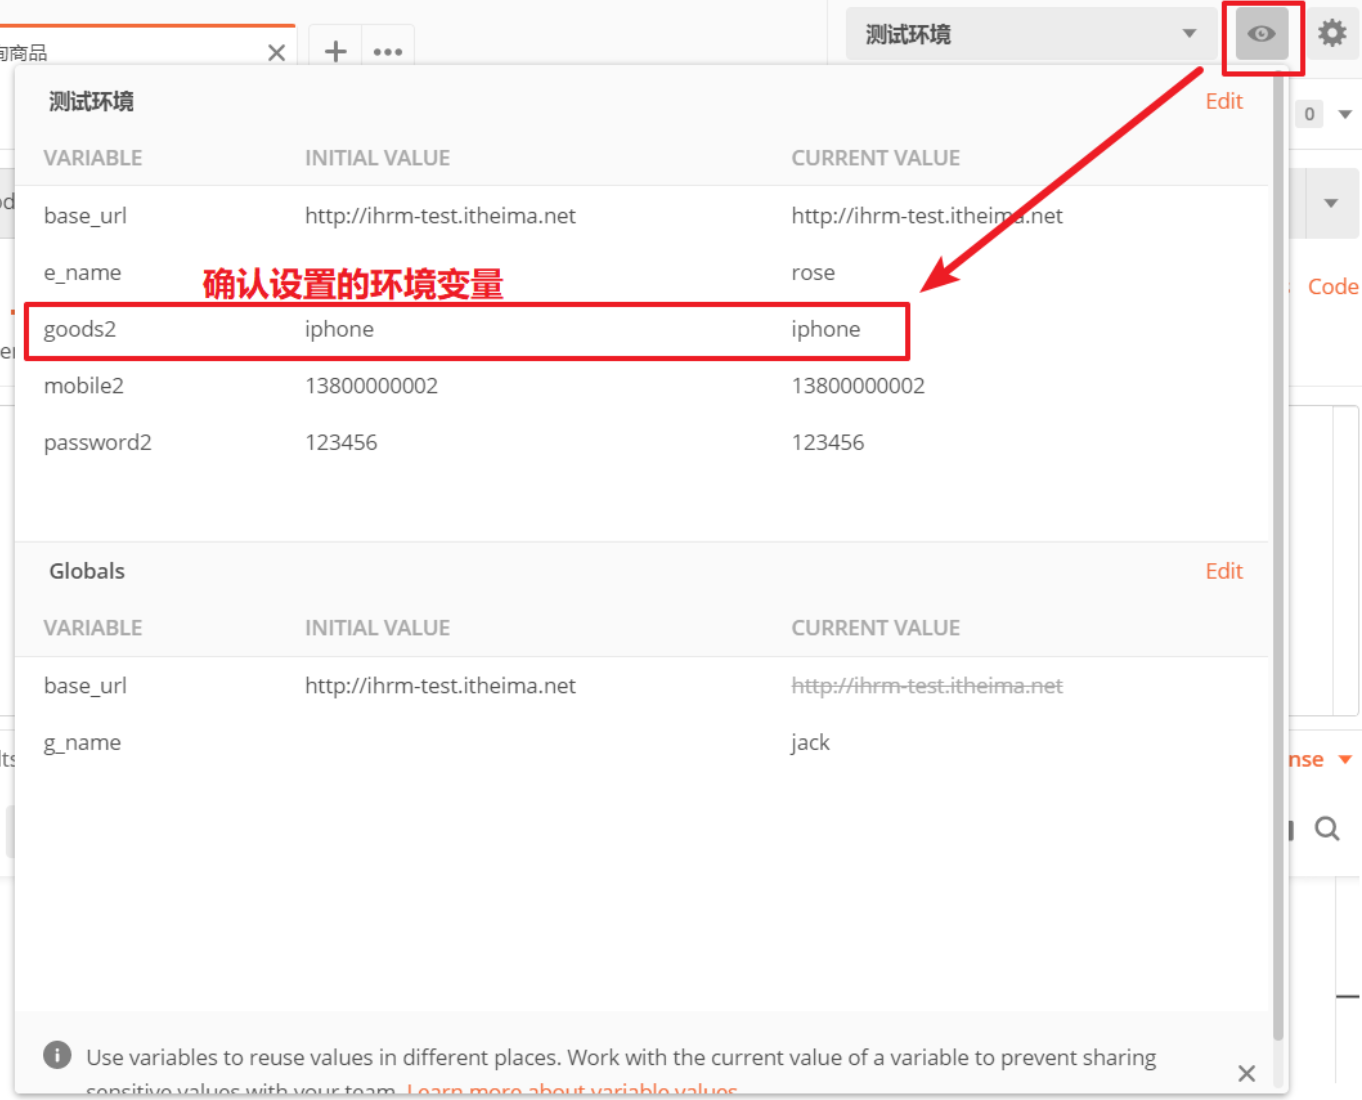Open the Postman settings gear
Viewport: 1362px width, 1100px height.
tap(1333, 33)
